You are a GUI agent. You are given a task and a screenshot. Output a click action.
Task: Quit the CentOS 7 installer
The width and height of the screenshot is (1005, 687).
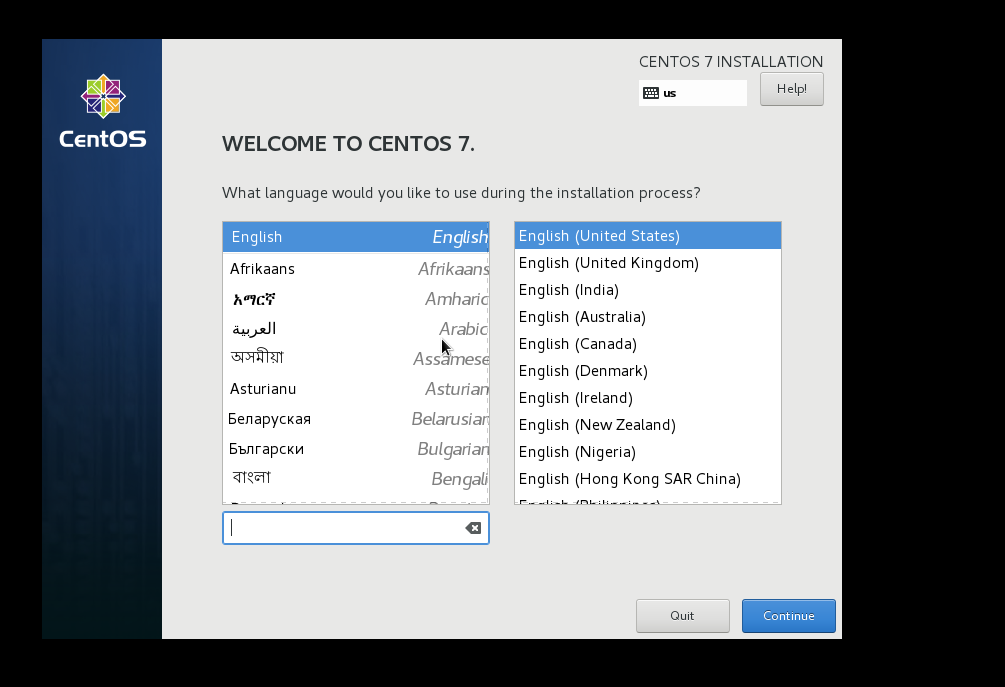(x=682, y=615)
